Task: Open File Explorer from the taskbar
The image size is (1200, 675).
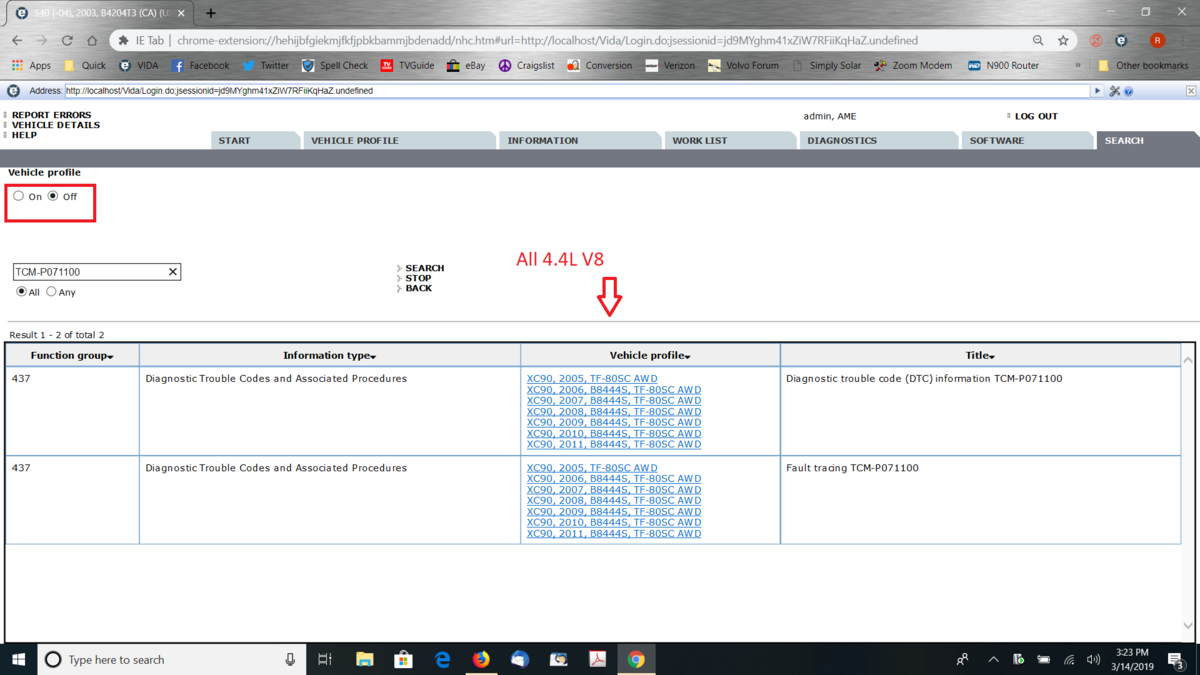Action: (x=364, y=660)
